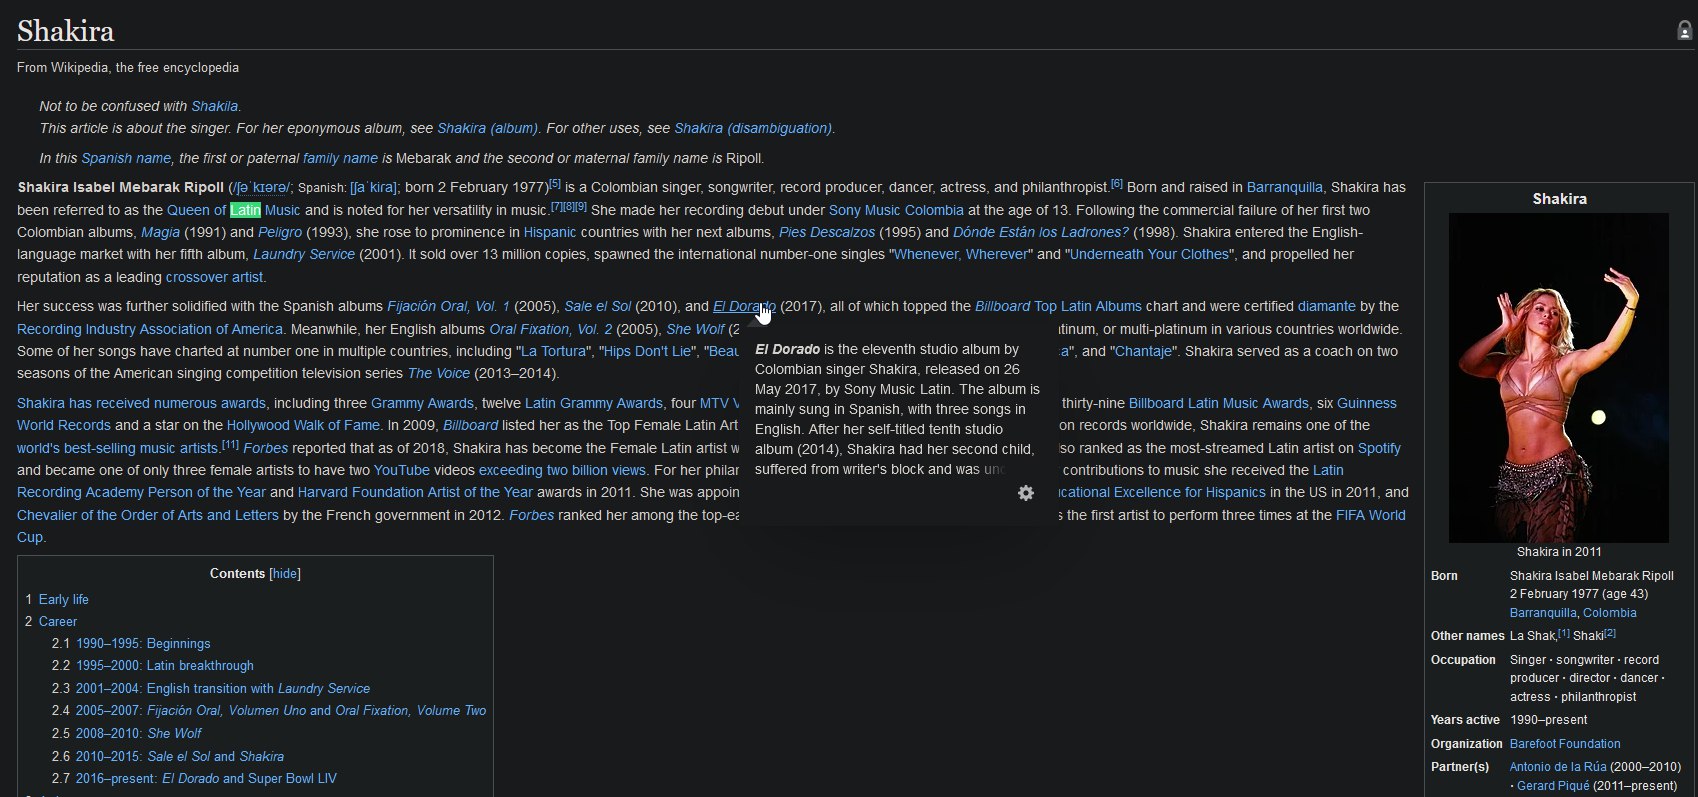Open The Voice link
This screenshot has height=797, width=1698.
tap(438, 373)
